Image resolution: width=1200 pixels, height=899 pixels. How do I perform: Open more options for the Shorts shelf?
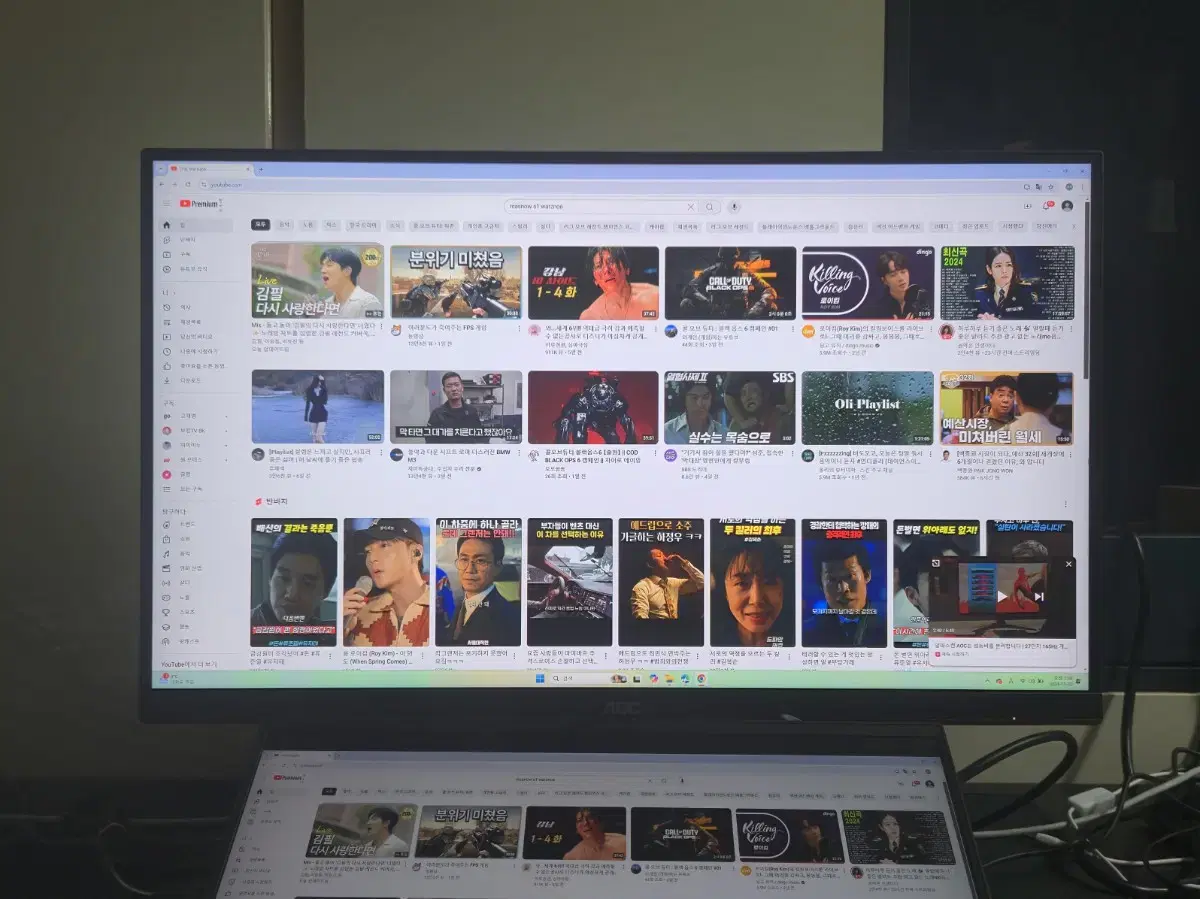pos(1065,504)
